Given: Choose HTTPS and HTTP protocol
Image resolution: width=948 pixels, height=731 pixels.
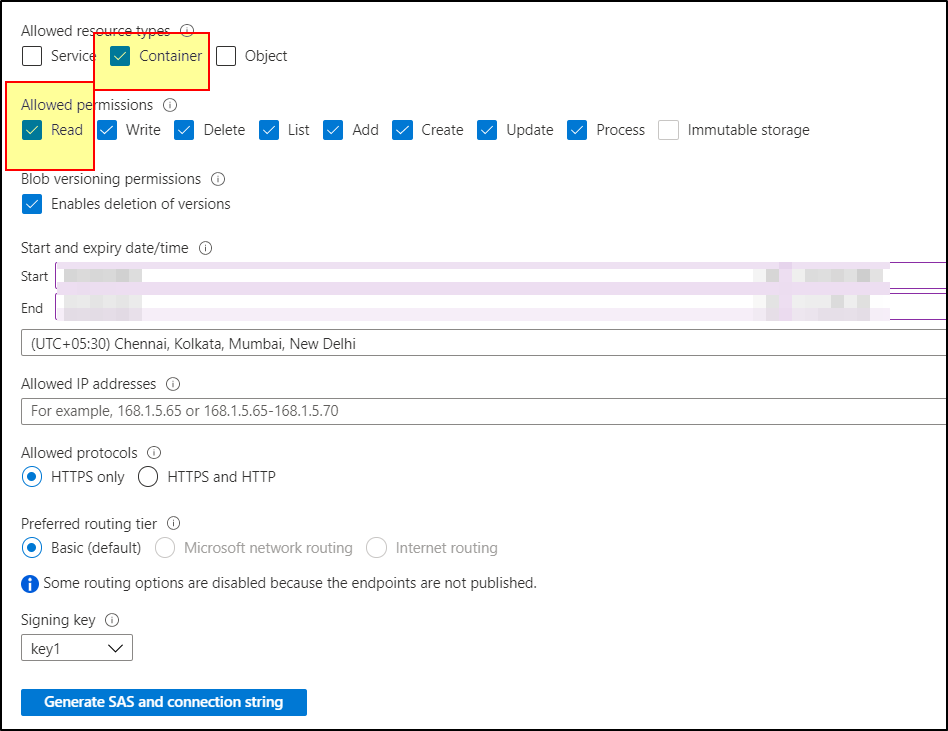Looking at the screenshot, I should 148,476.
